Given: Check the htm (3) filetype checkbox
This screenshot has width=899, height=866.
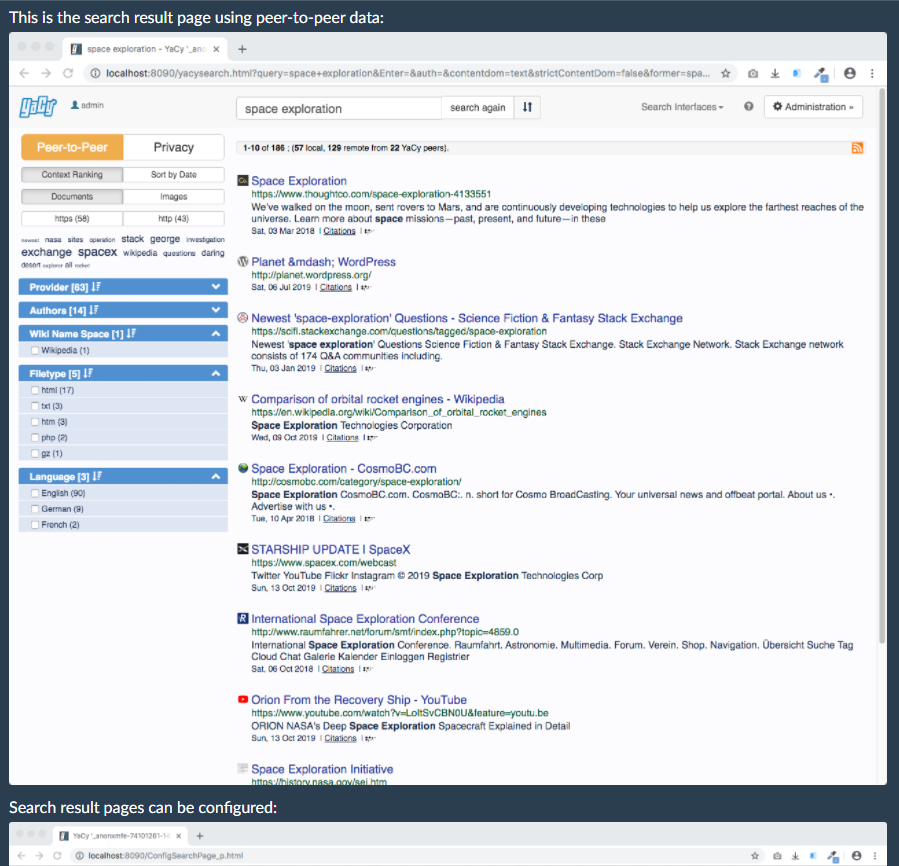Looking at the screenshot, I should click(x=35, y=422).
